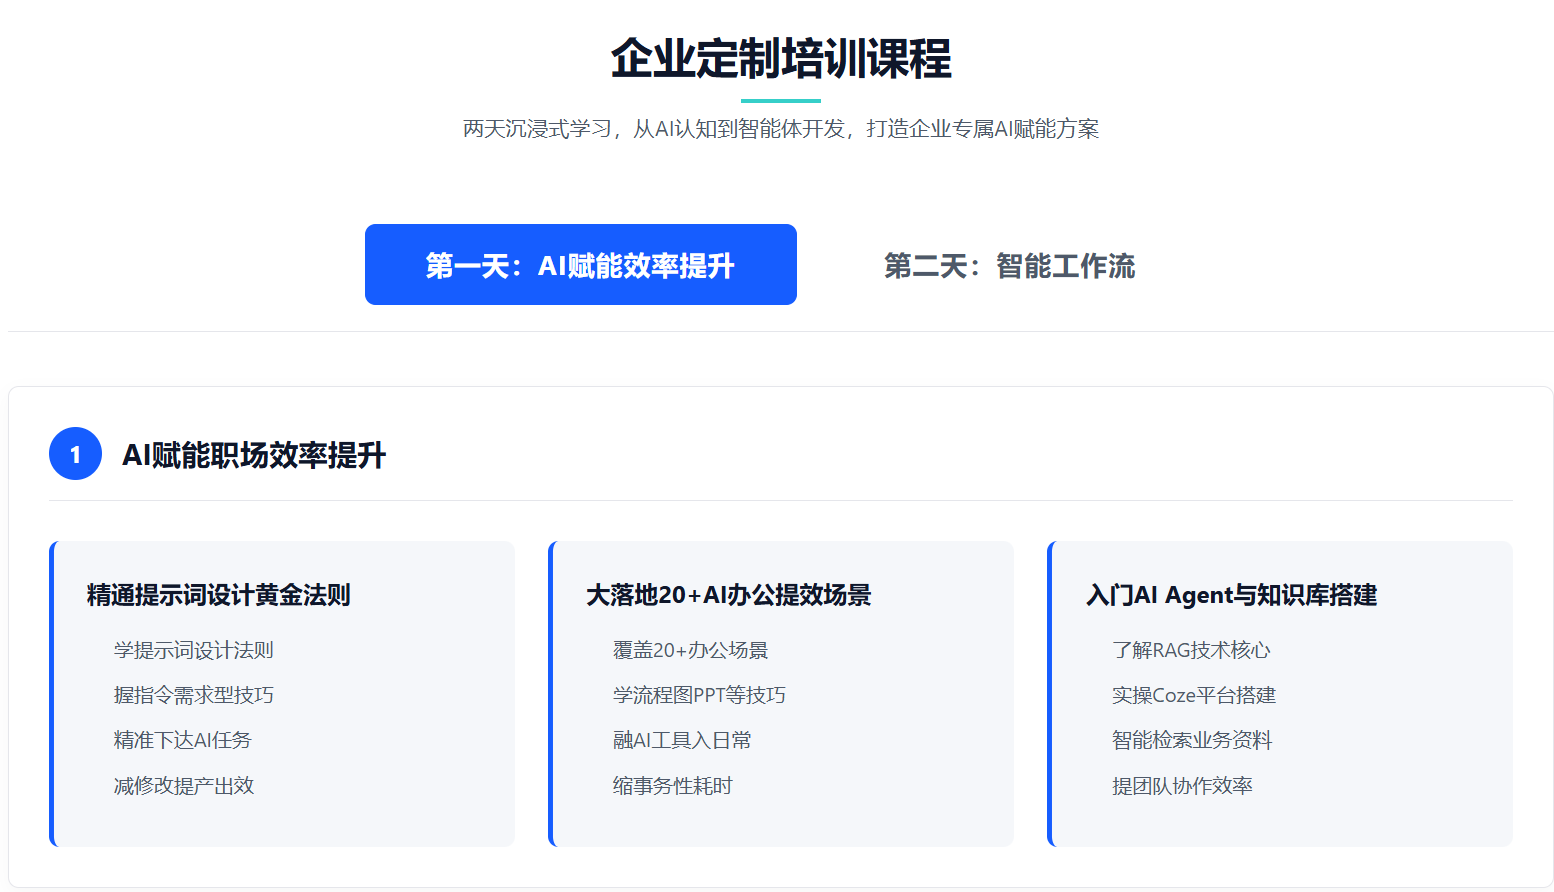Select the AI赋能职场效率提升 section heading
Screen dimensions: 1554x892
click(254, 455)
